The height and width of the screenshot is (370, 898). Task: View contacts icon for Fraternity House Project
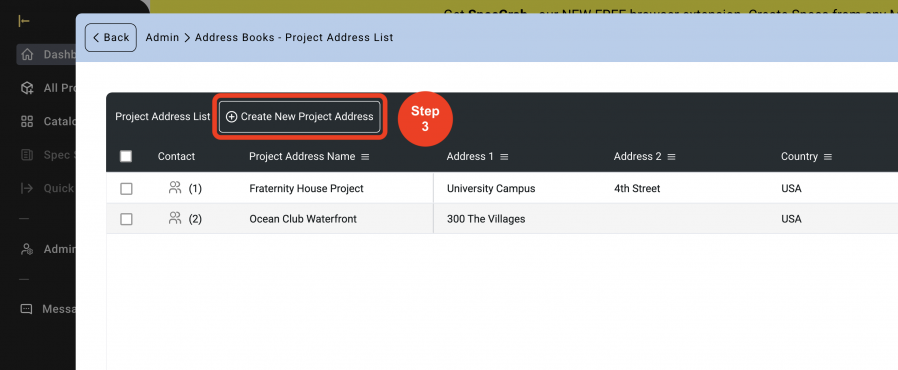point(175,187)
